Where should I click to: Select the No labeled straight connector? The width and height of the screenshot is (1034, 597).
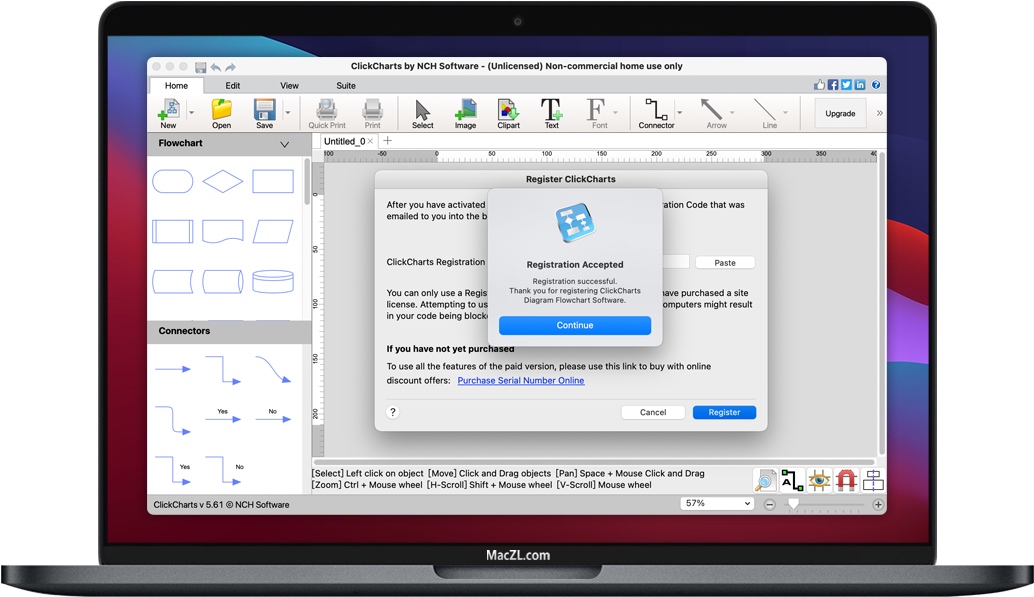pyautogui.click(x=273, y=416)
